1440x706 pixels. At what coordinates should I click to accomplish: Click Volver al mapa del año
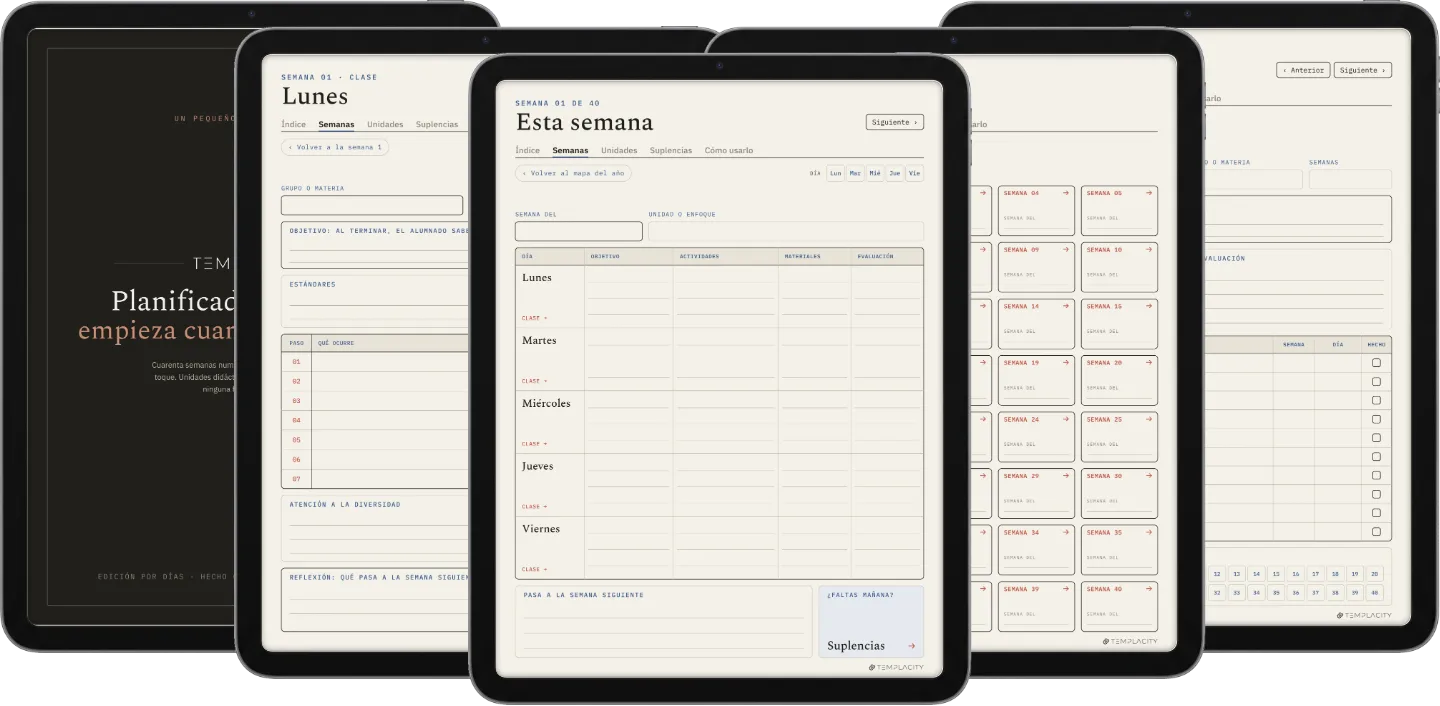573,173
